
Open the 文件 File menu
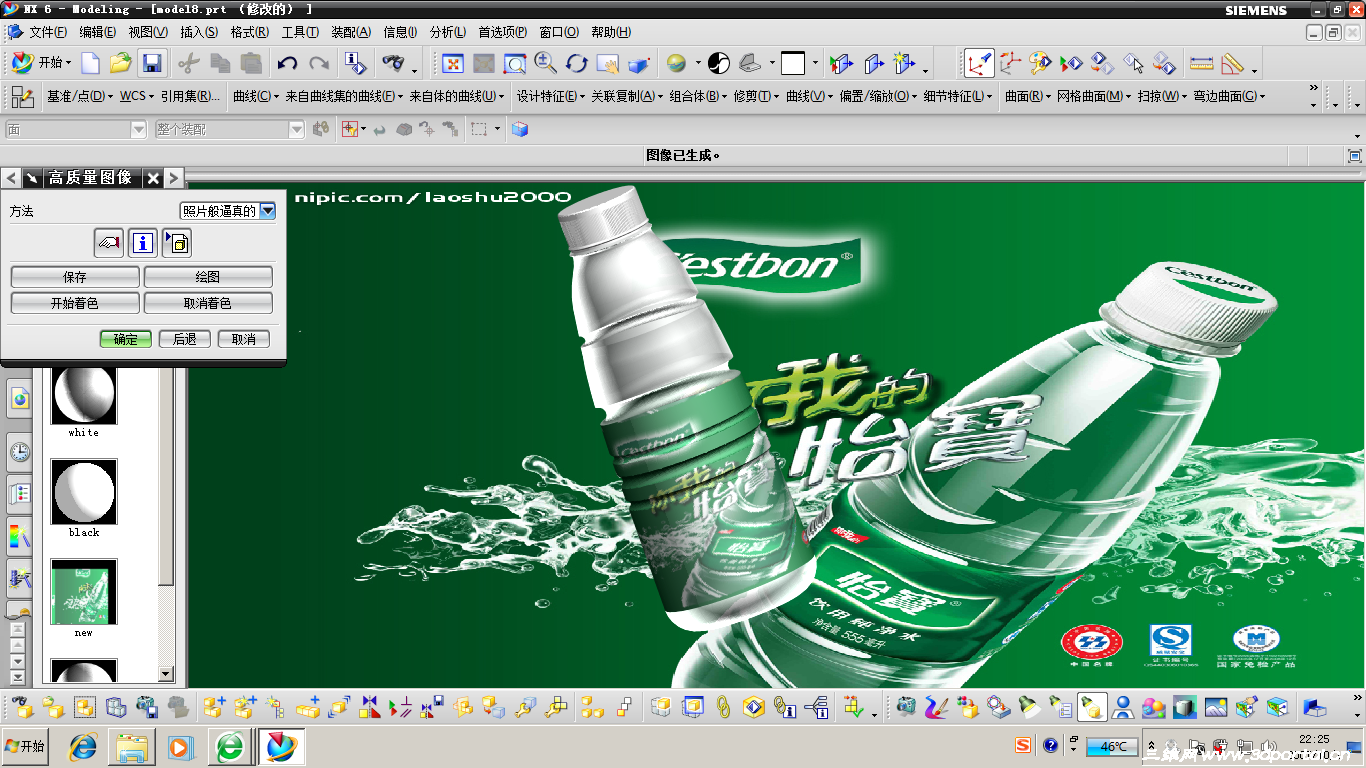[x=48, y=33]
